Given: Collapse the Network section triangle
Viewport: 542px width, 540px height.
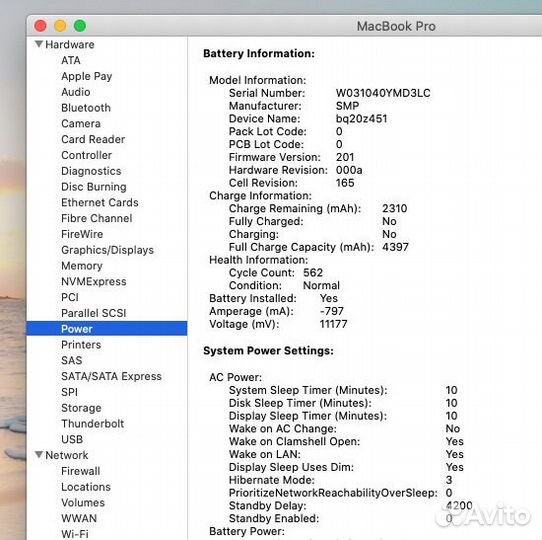Looking at the screenshot, I should (x=39, y=455).
